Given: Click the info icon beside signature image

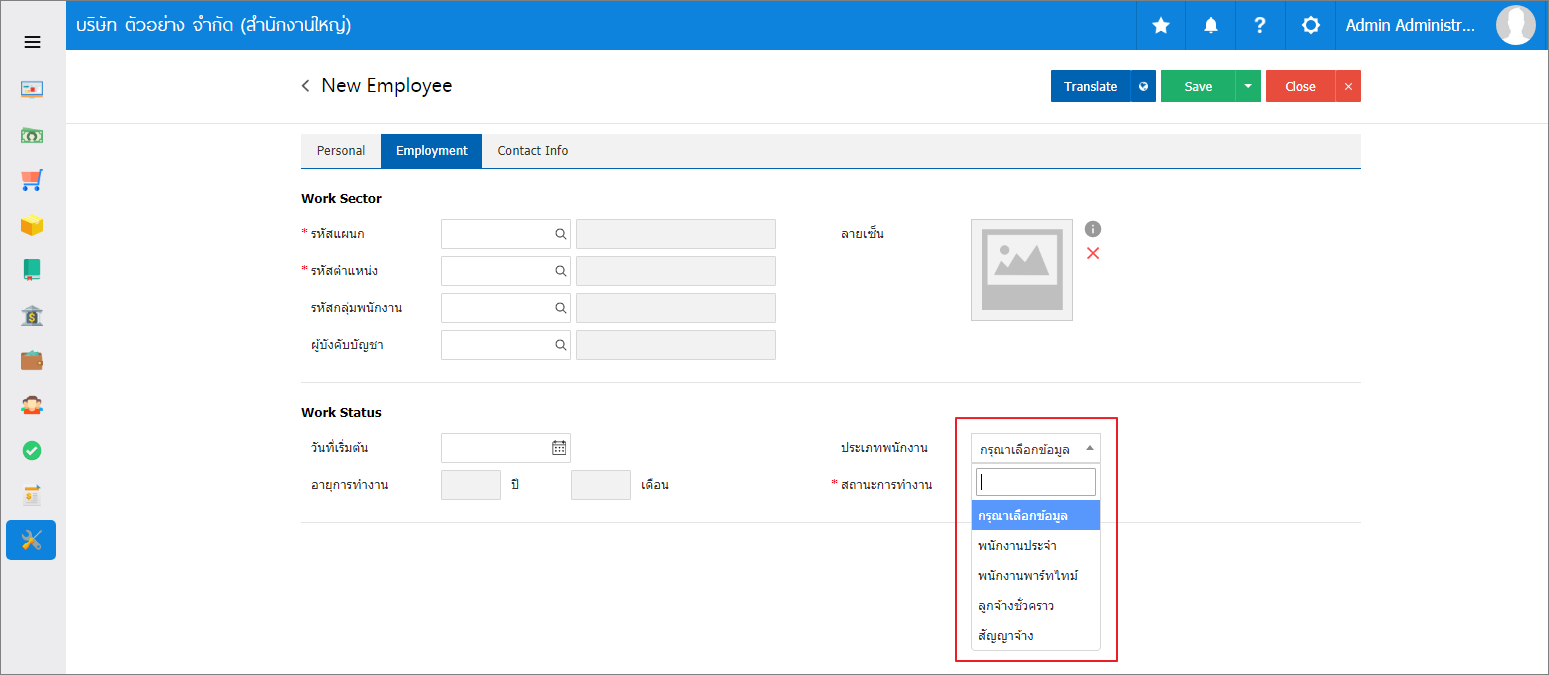Looking at the screenshot, I should pyautogui.click(x=1093, y=229).
